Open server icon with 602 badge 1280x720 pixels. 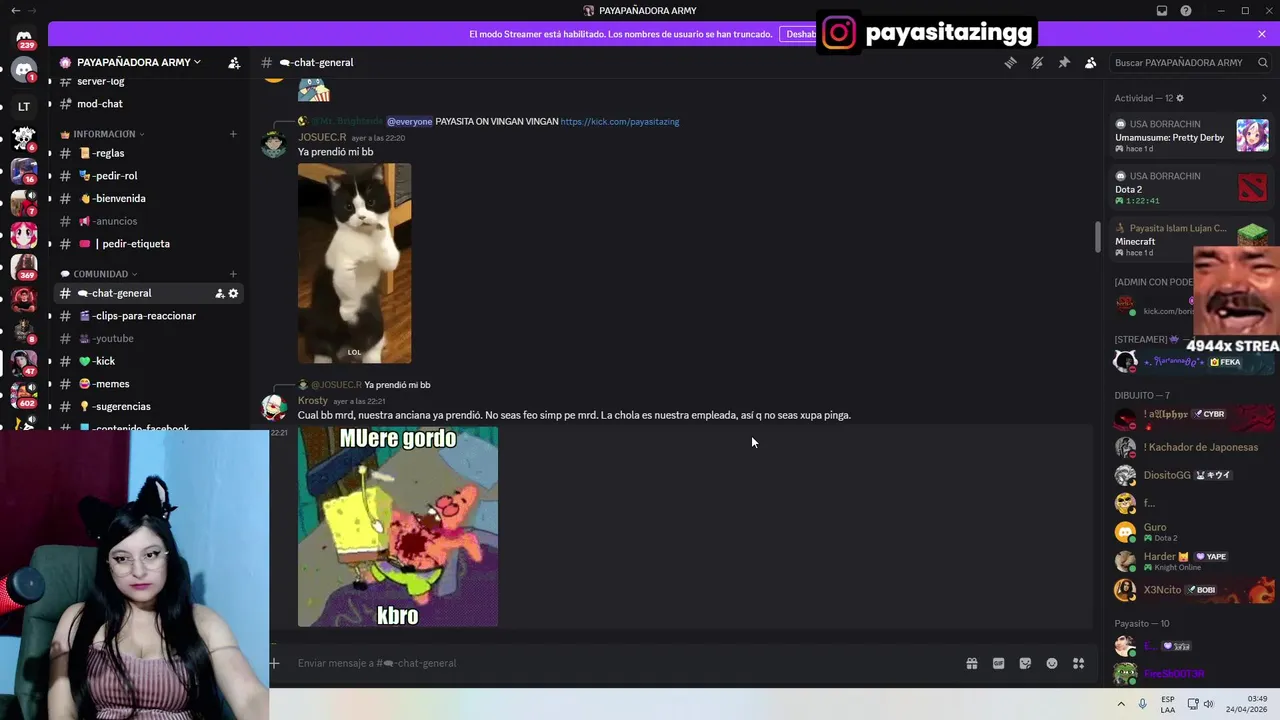(24, 394)
